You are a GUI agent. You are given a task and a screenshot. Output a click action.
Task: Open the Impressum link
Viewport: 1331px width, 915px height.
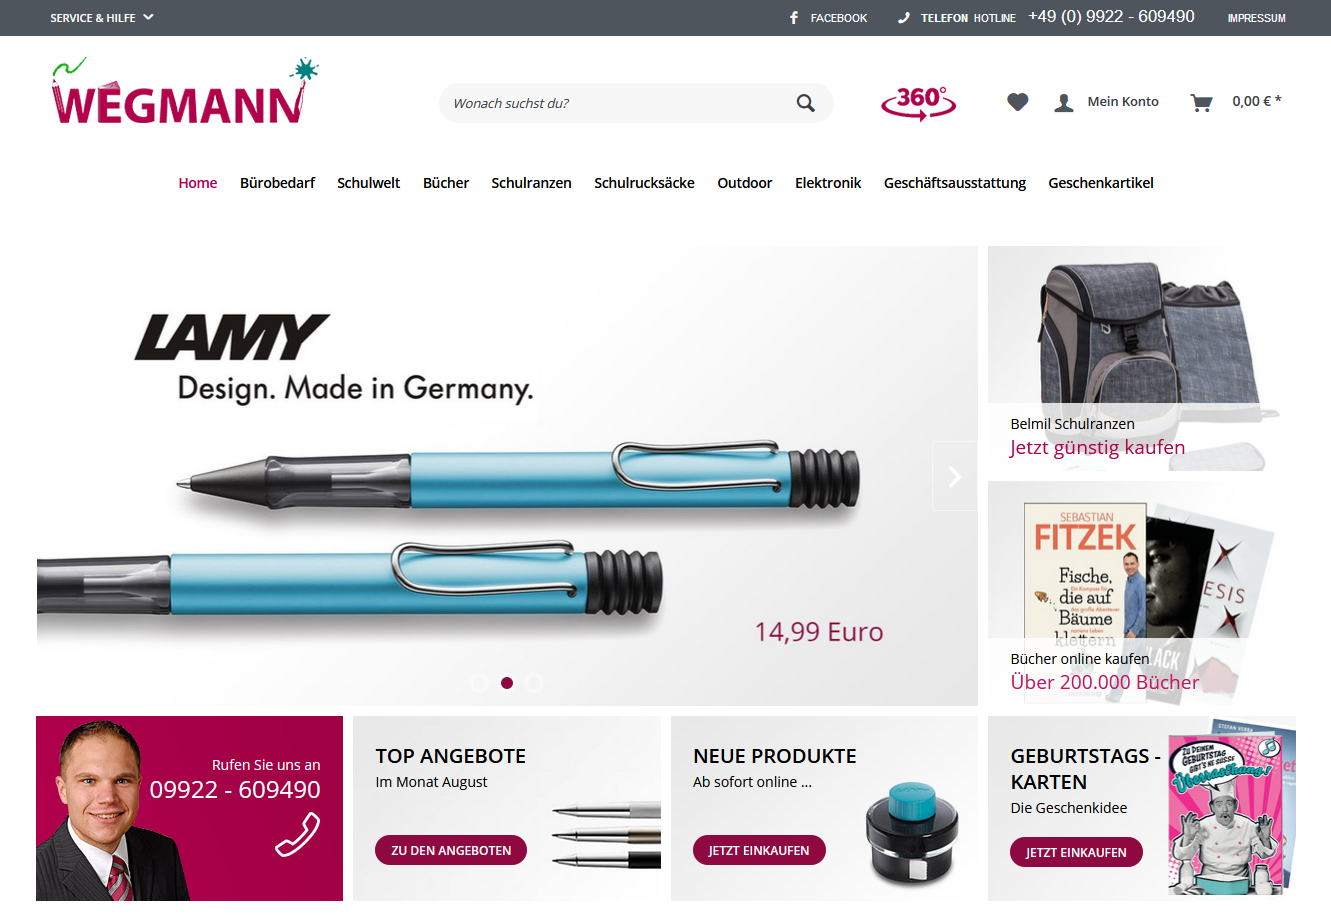(x=1256, y=18)
